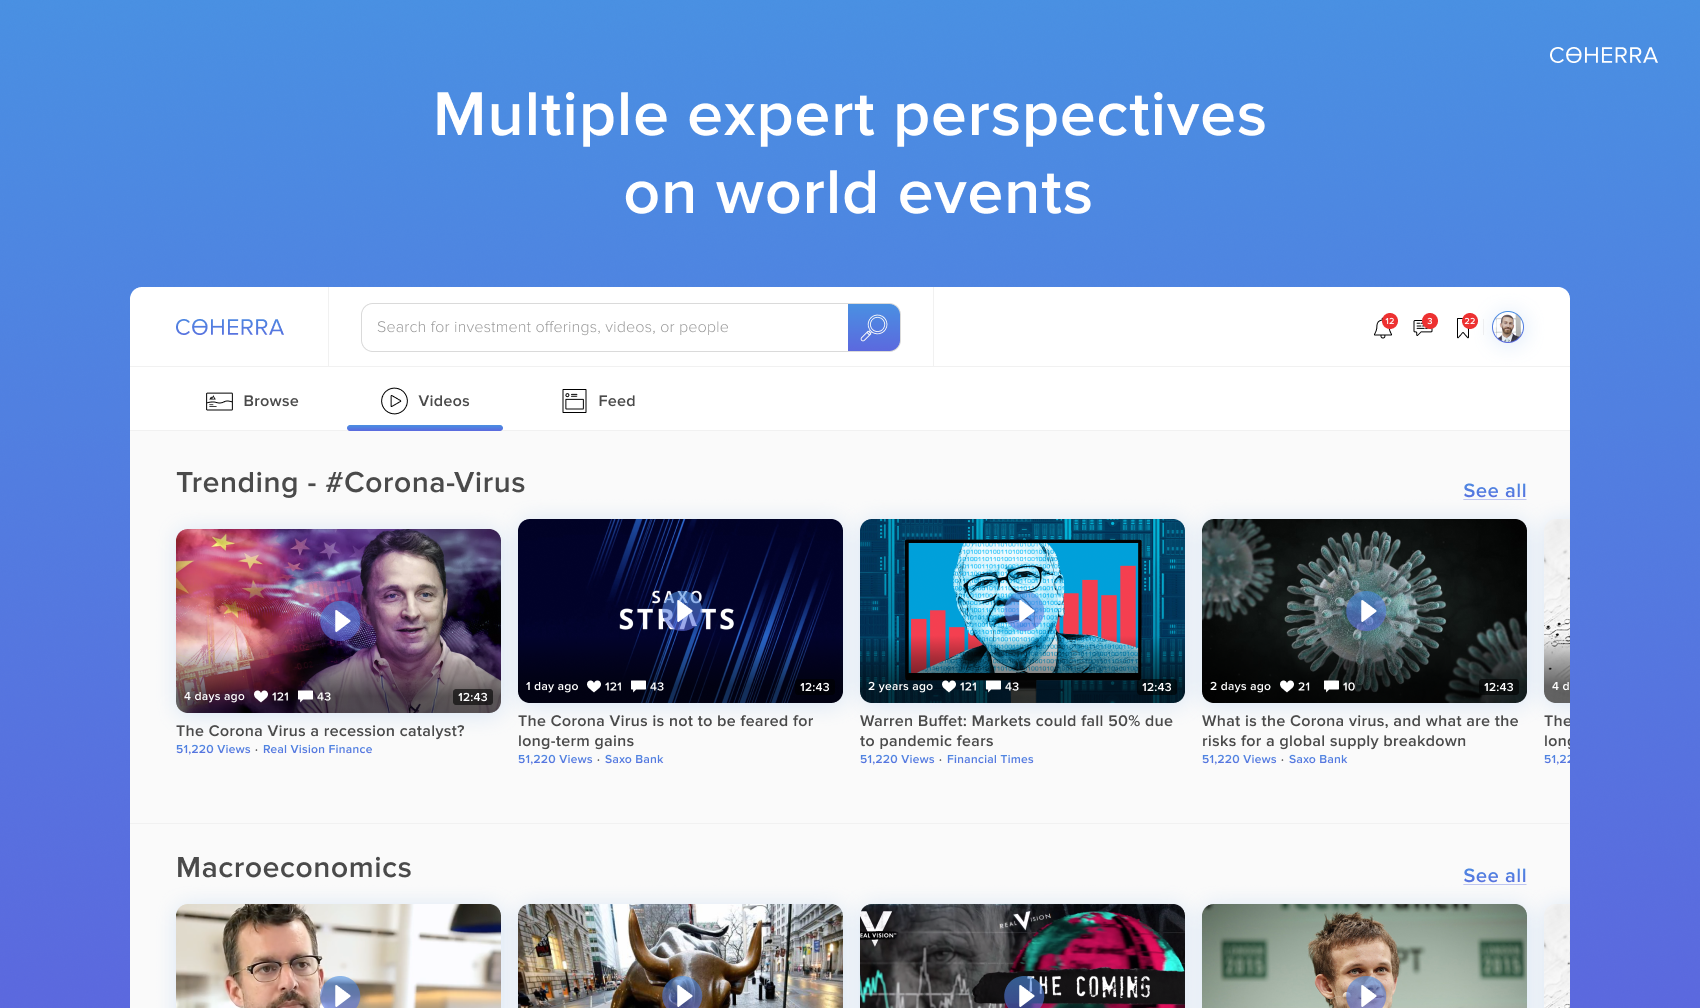Click heart with 21 likes on virus video
This screenshot has width=1700, height=1008.
click(1287, 686)
